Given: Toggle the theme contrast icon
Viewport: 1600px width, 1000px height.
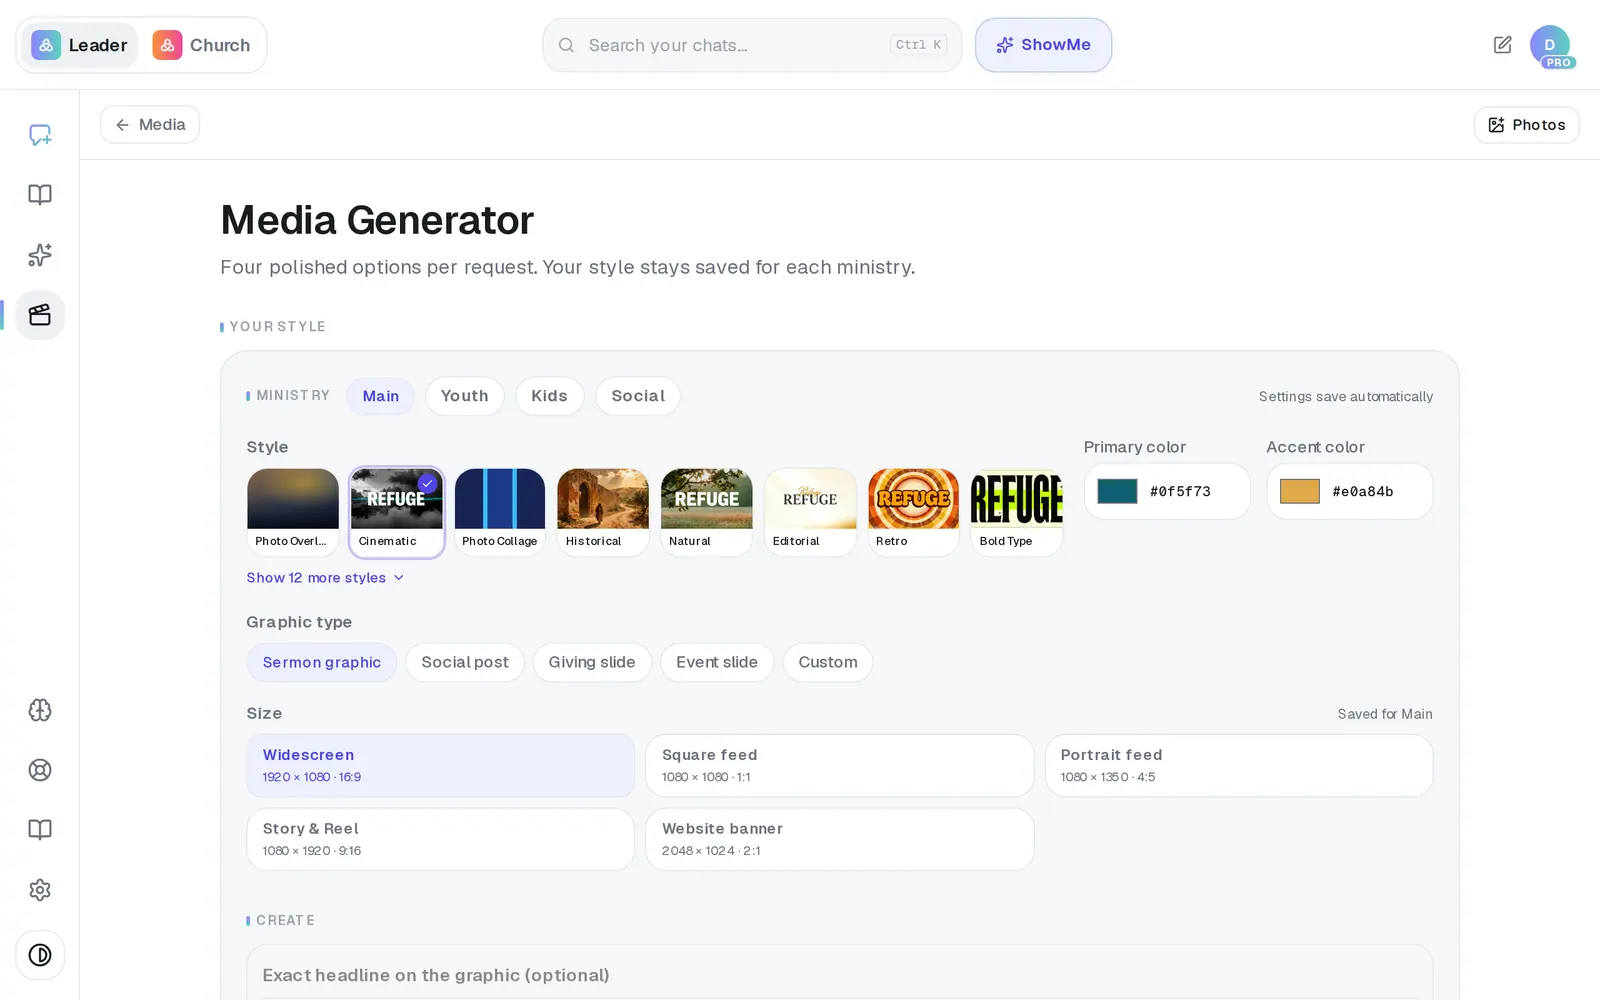Looking at the screenshot, I should [40, 955].
